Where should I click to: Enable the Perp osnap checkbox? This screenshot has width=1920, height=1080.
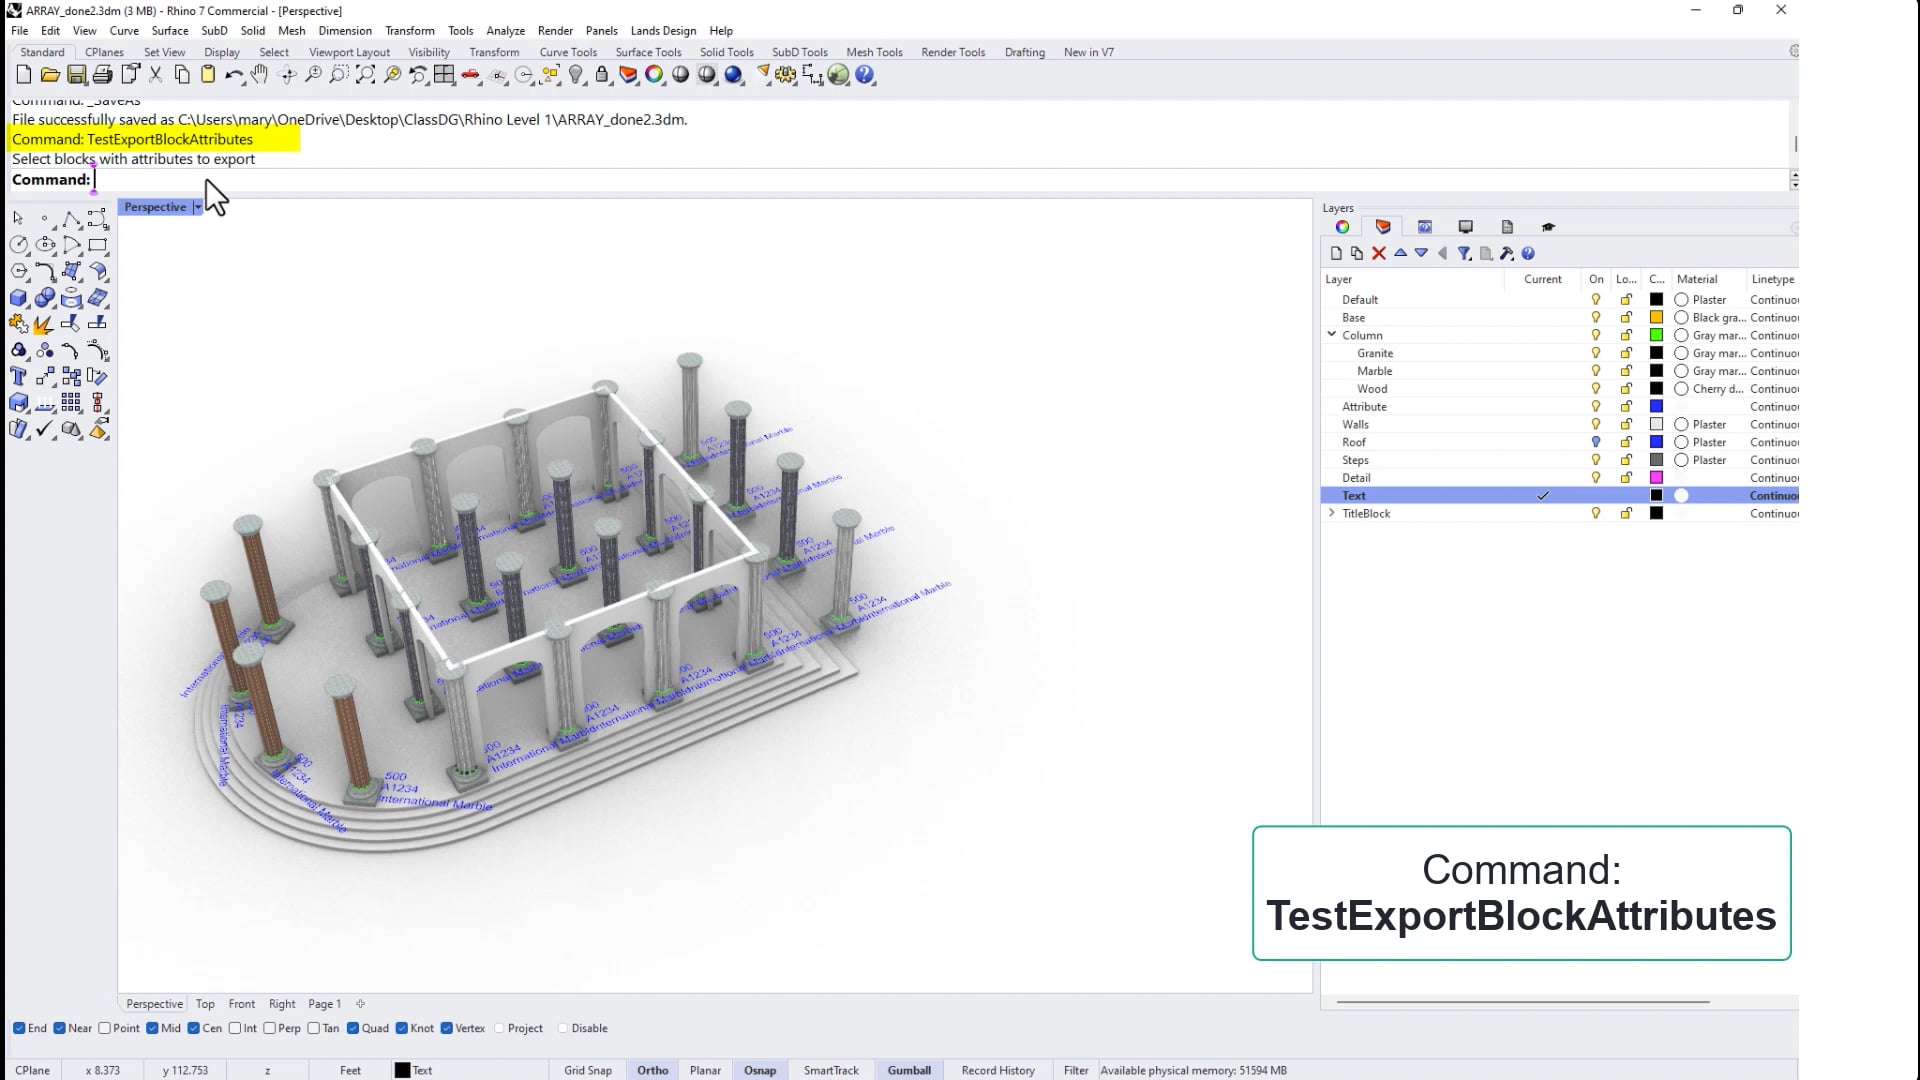[x=270, y=1028]
